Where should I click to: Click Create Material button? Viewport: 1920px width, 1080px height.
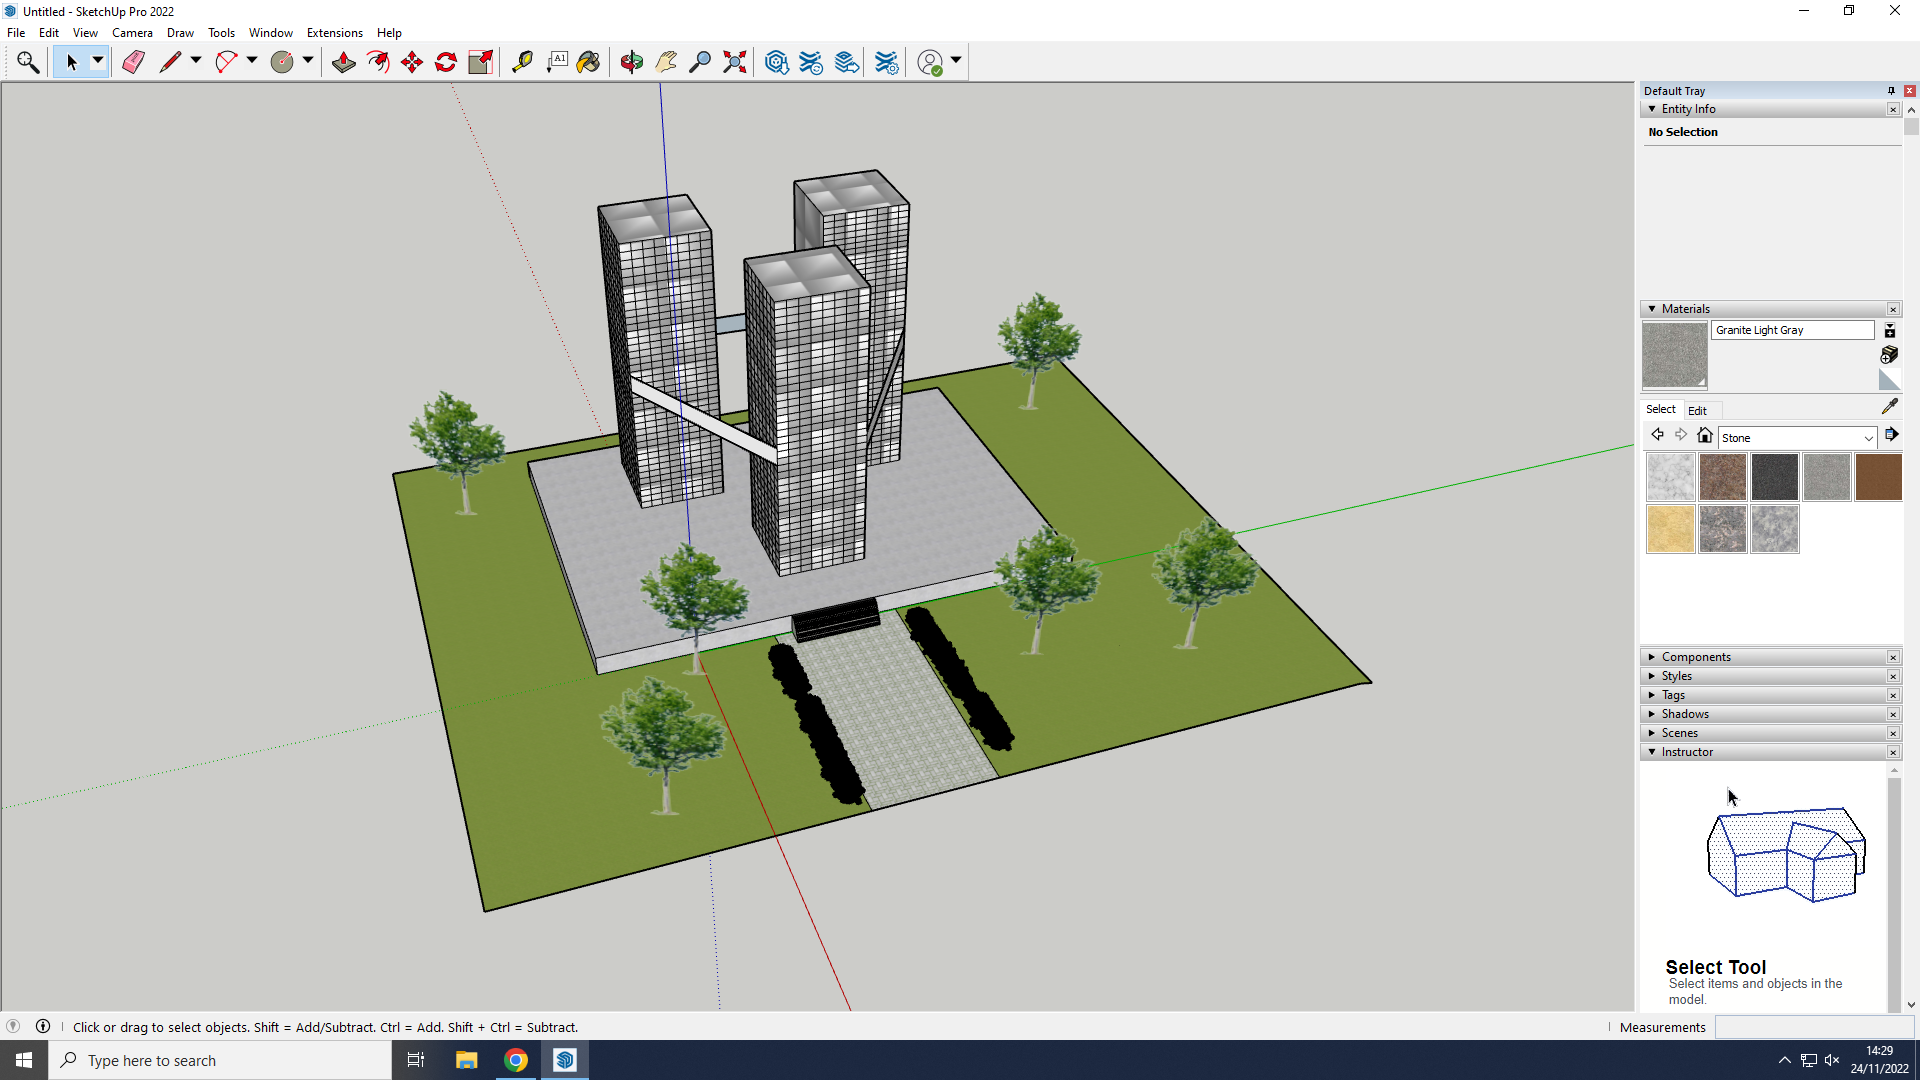(x=1889, y=355)
